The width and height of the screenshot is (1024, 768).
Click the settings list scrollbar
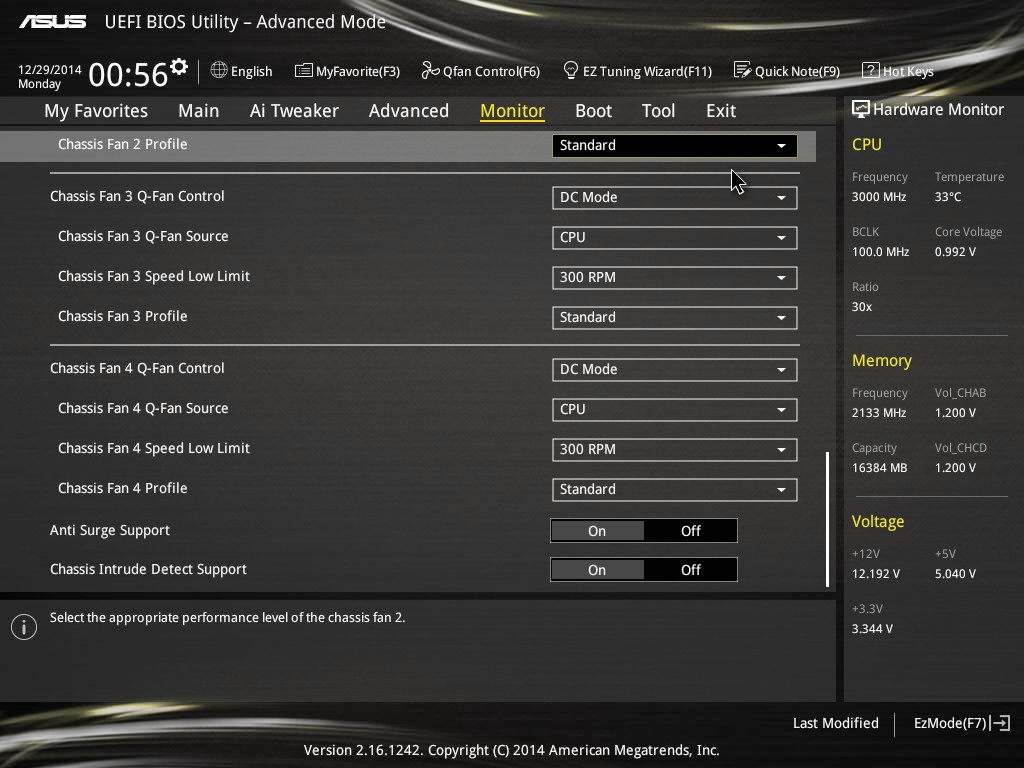827,519
